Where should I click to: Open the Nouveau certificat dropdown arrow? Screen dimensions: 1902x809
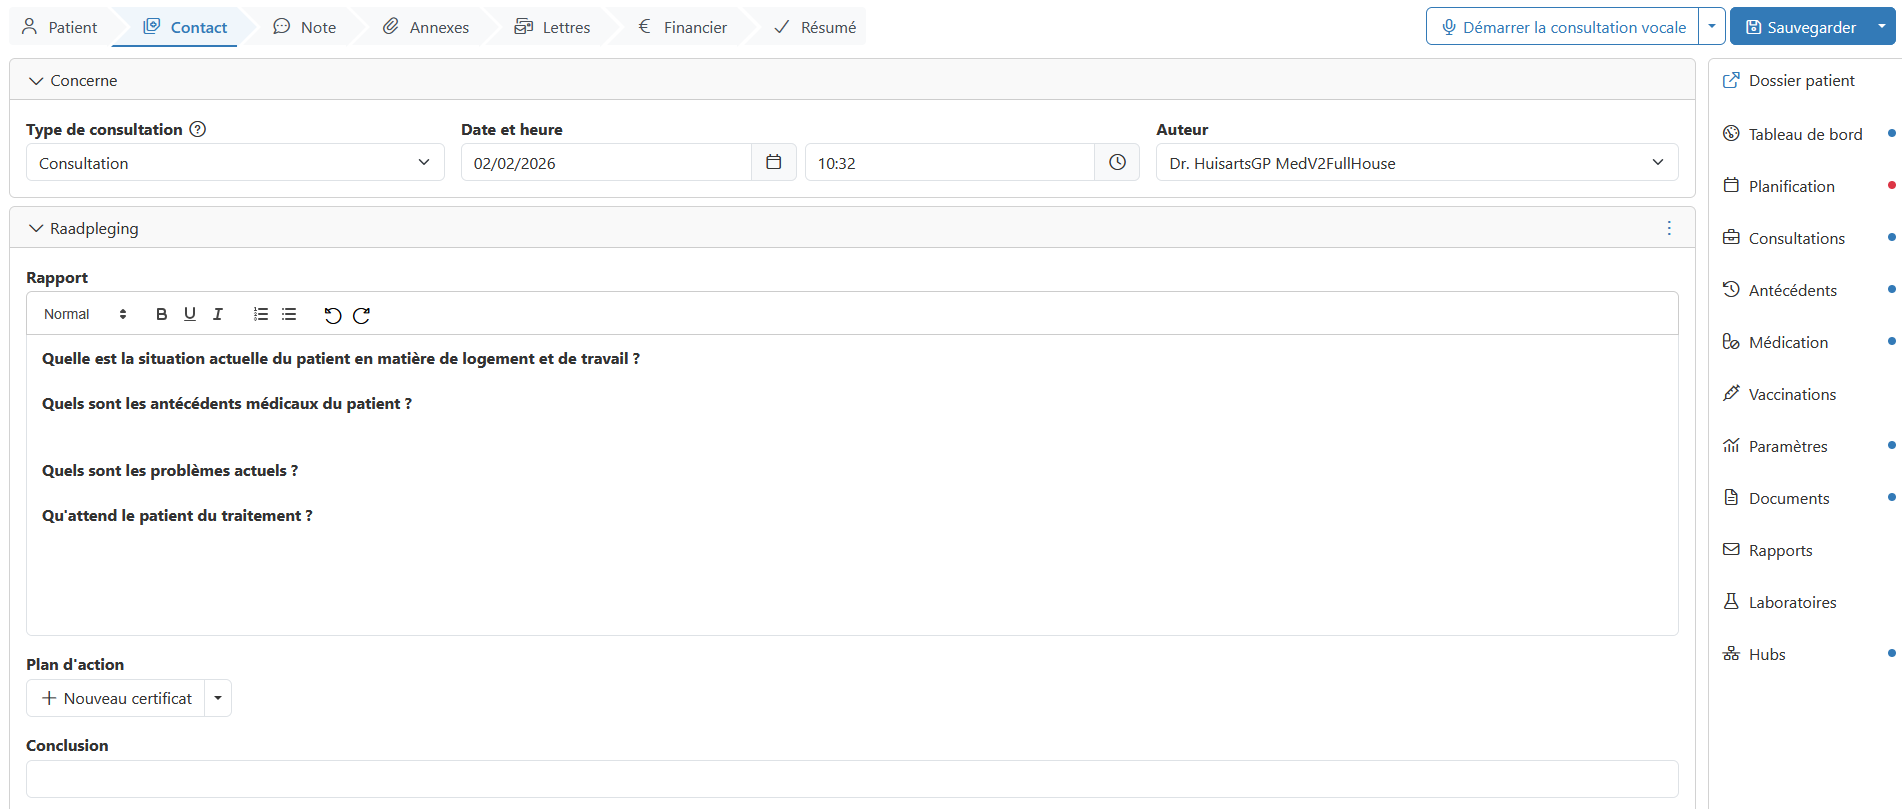coord(218,698)
